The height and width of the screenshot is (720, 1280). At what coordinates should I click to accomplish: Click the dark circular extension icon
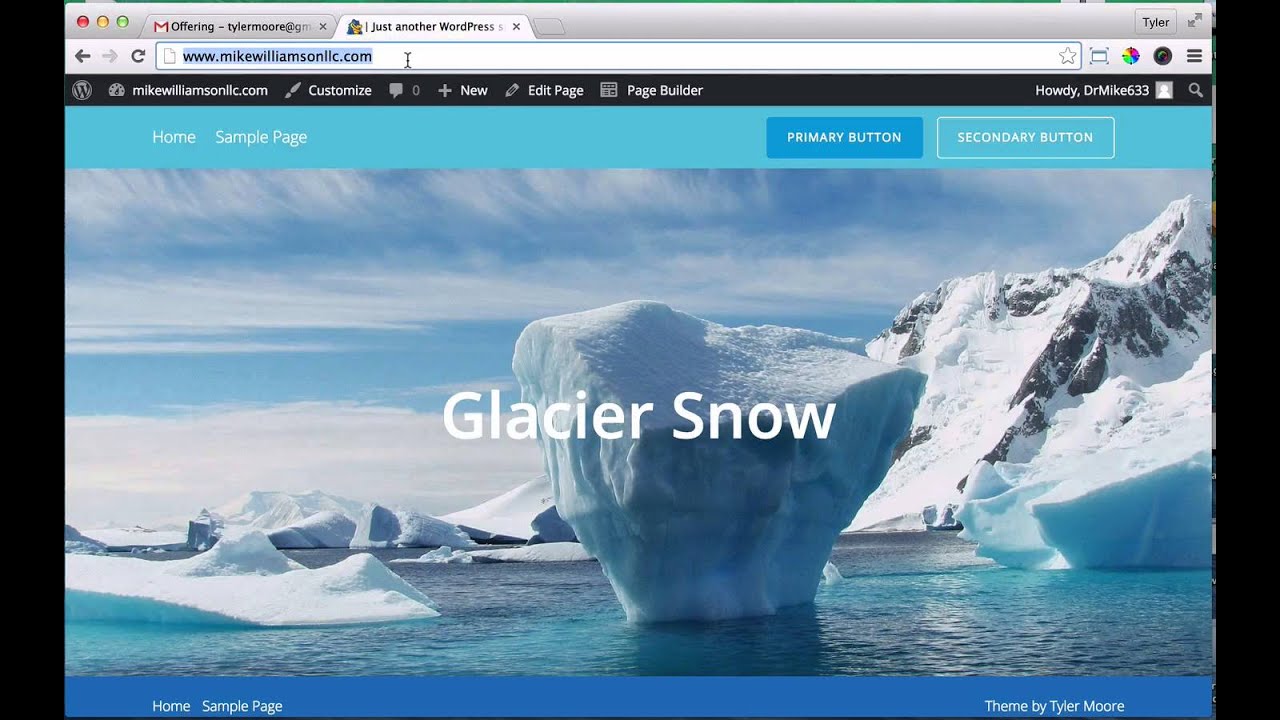1162,57
